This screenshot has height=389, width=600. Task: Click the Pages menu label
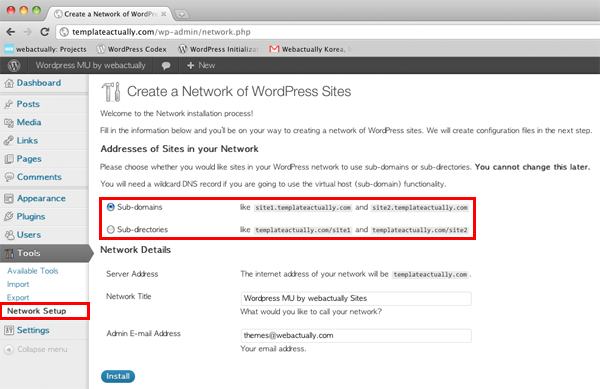[x=29, y=159]
